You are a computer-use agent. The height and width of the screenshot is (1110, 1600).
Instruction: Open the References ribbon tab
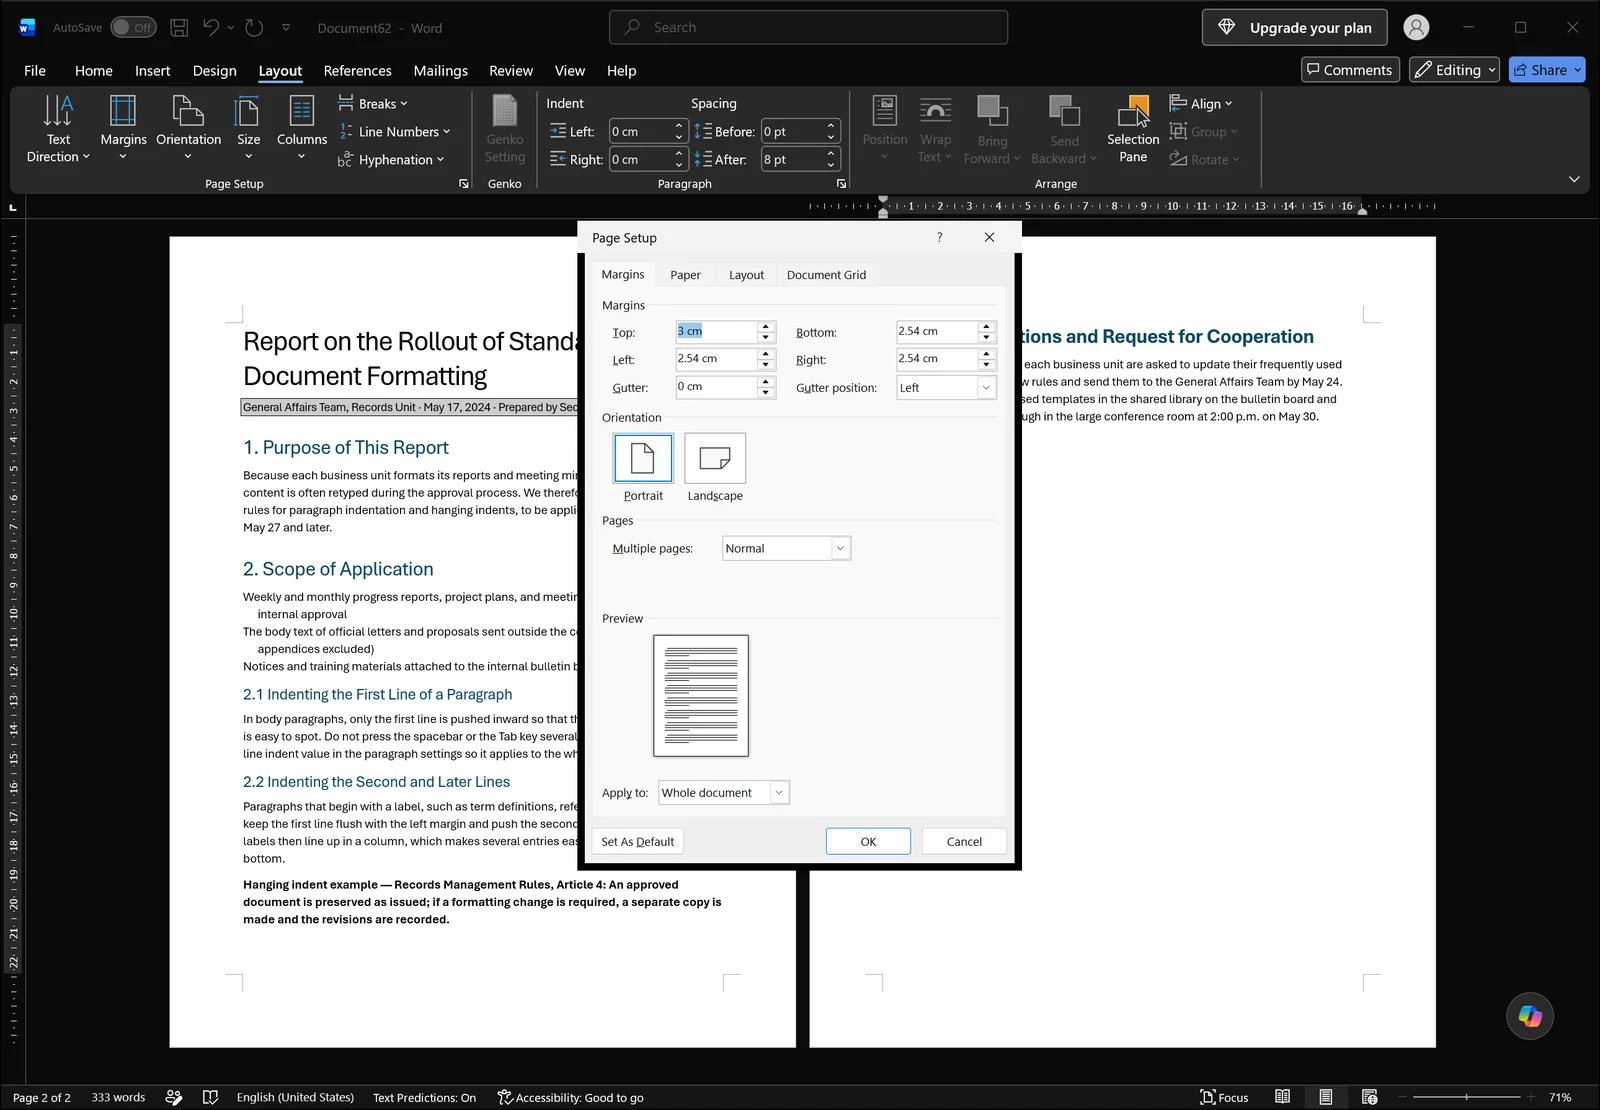pos(357,70)
